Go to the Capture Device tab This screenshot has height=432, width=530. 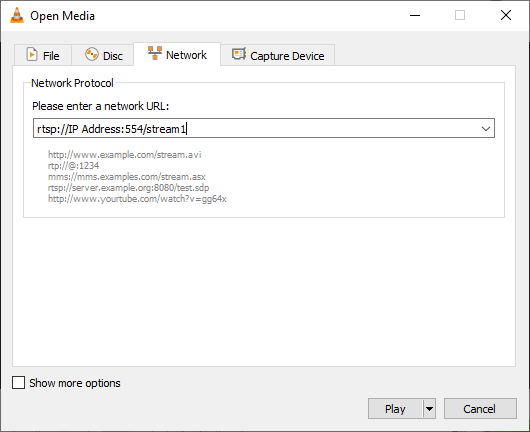click(278, 55)
